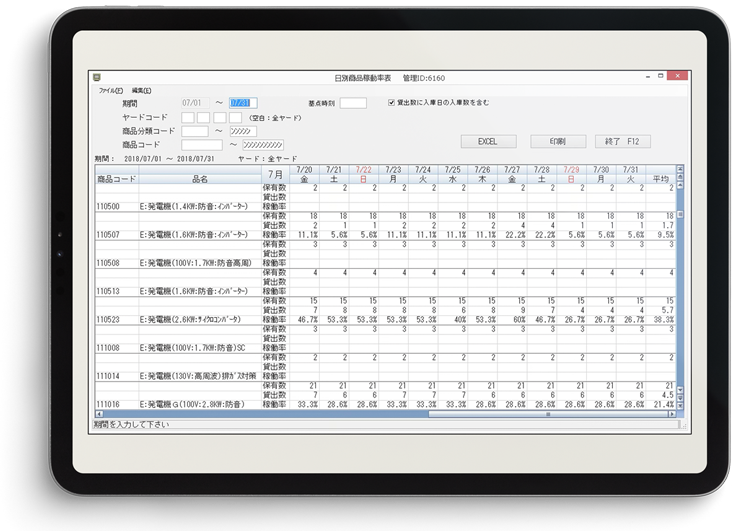This screenshot has width=734, height=531.
Task: Click the second ヤードコード box
Action: click(x=204, y=118)
